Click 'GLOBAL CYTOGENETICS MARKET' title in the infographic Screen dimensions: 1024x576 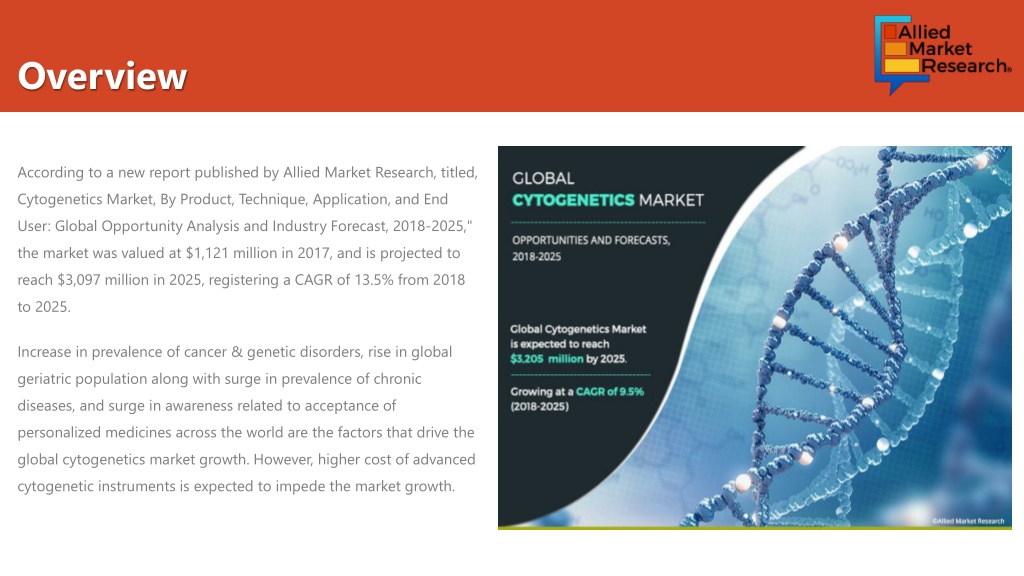click(607, 189)
